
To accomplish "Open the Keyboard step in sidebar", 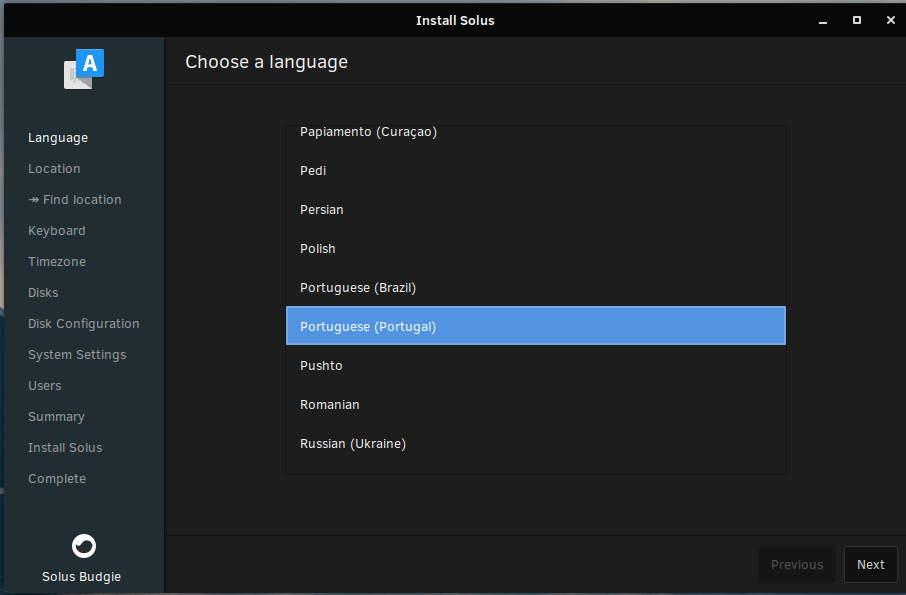I will (x=57, y=230).
